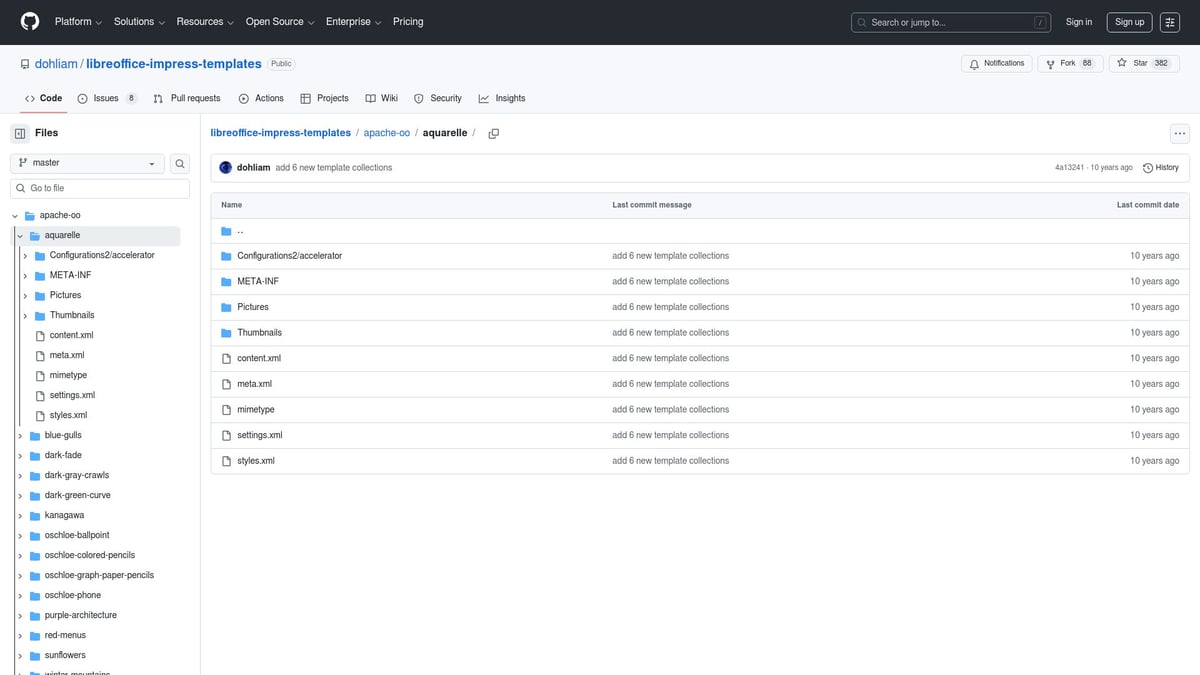Viewport: 1200px width, 675px height.
Task: Open the Projects tab
Action: pos(325,98)
